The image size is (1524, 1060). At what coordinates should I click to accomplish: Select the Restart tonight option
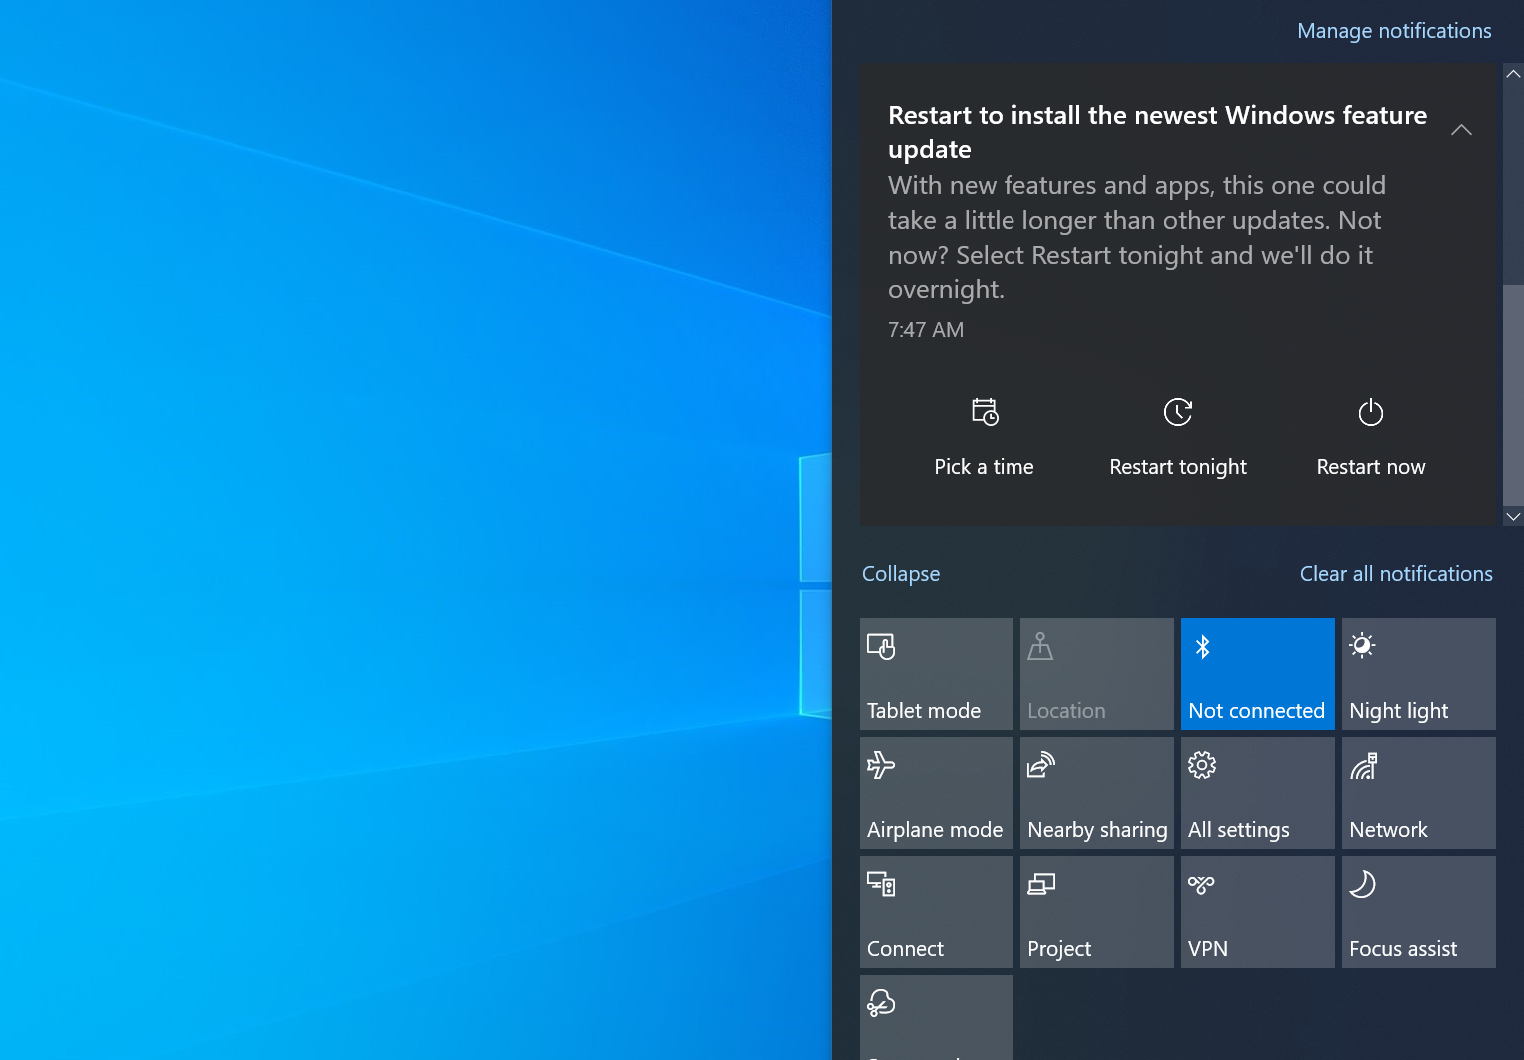1178,437
